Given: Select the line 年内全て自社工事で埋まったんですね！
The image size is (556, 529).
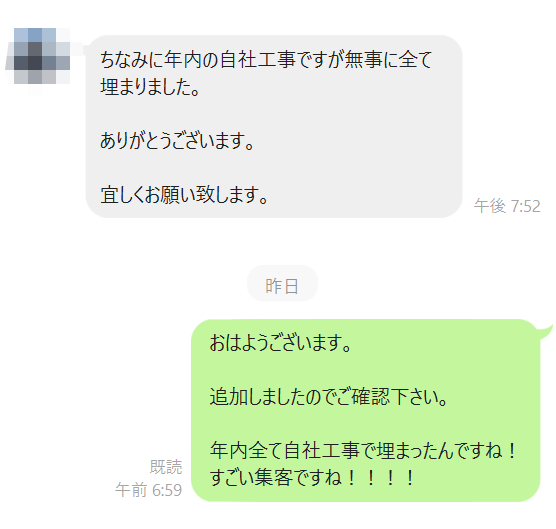Looking at the screenshot, I should (x=363, y=451).
